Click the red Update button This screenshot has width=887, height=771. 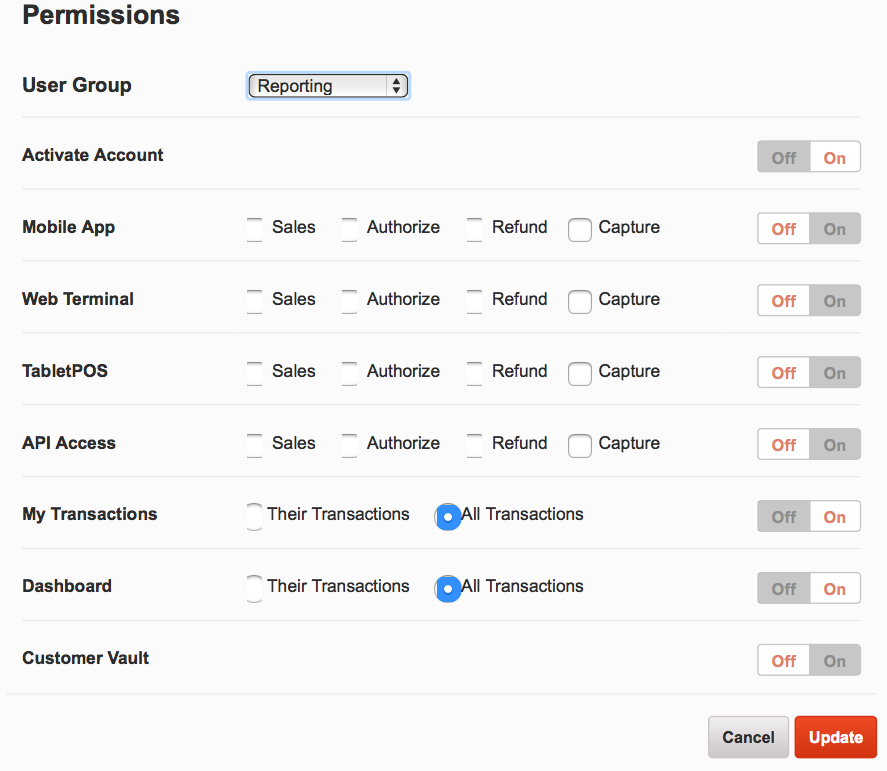[x=836, y=737]
